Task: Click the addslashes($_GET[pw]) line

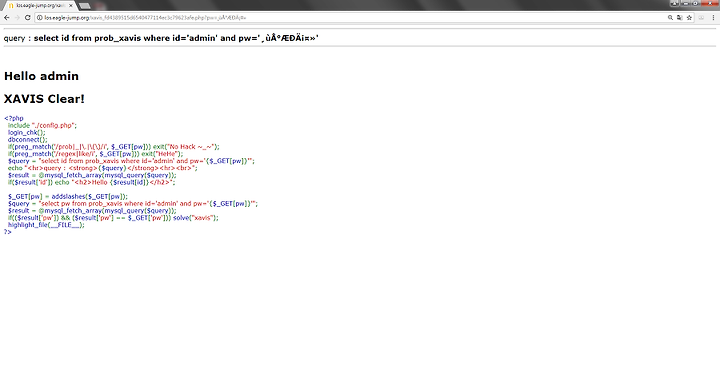Action: 68,197
